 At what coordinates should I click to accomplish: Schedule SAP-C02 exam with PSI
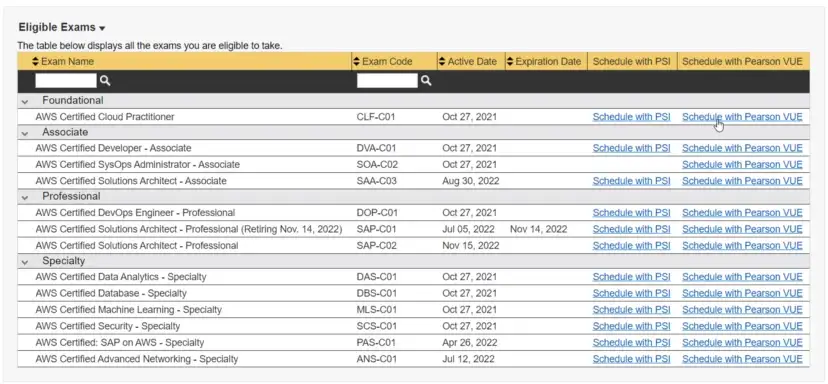pos(631,246)
